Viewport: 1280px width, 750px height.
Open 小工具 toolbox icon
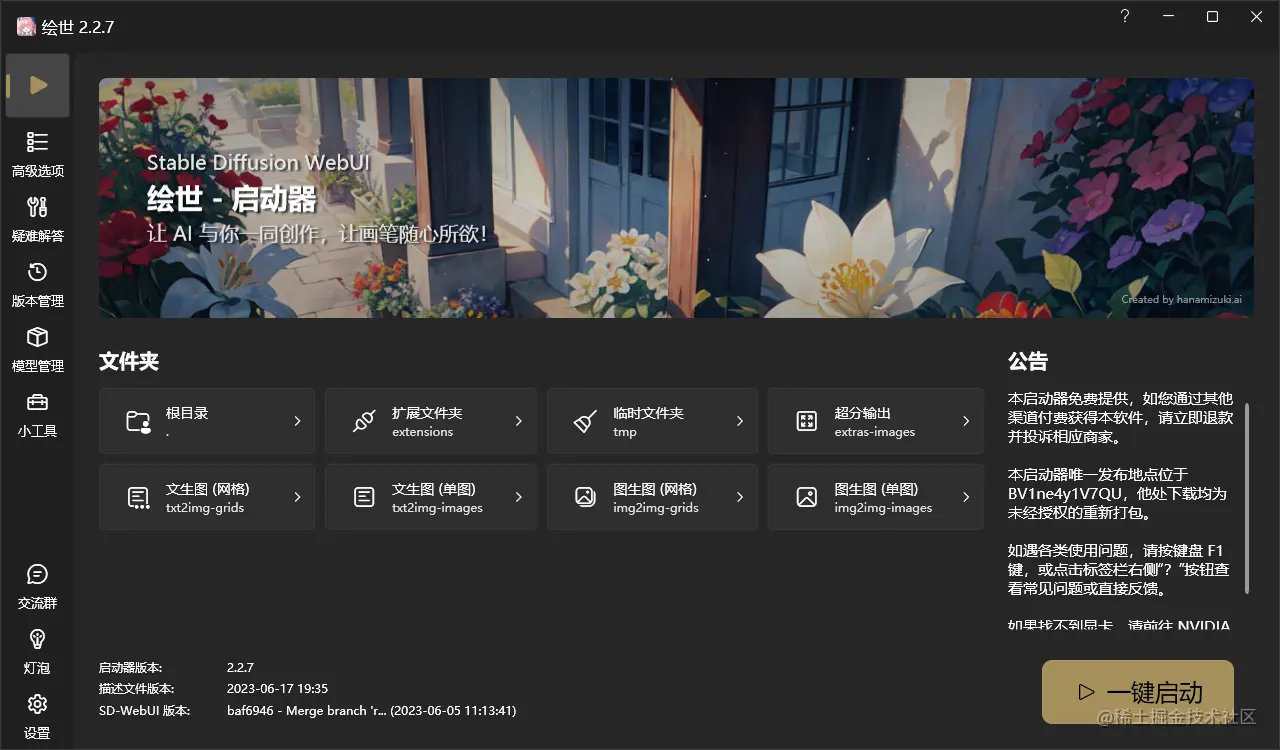37,402
